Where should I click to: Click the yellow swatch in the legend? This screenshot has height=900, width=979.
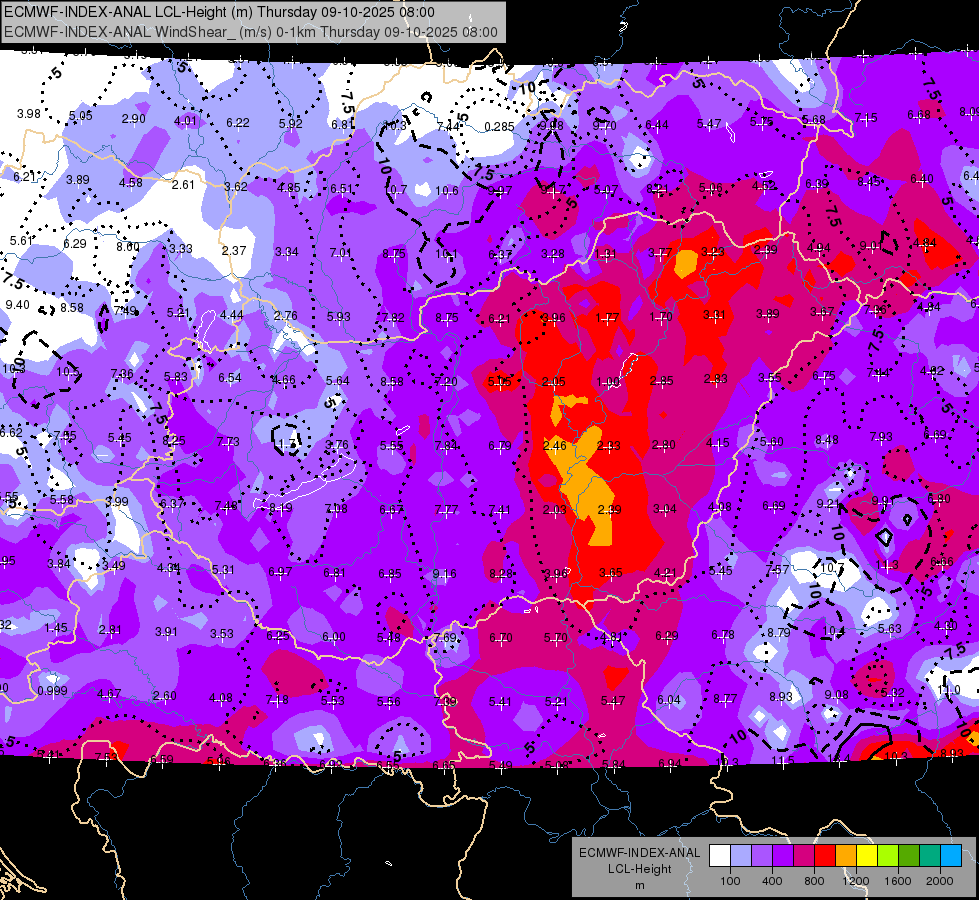pyautogui.click(x=867, y=856)
